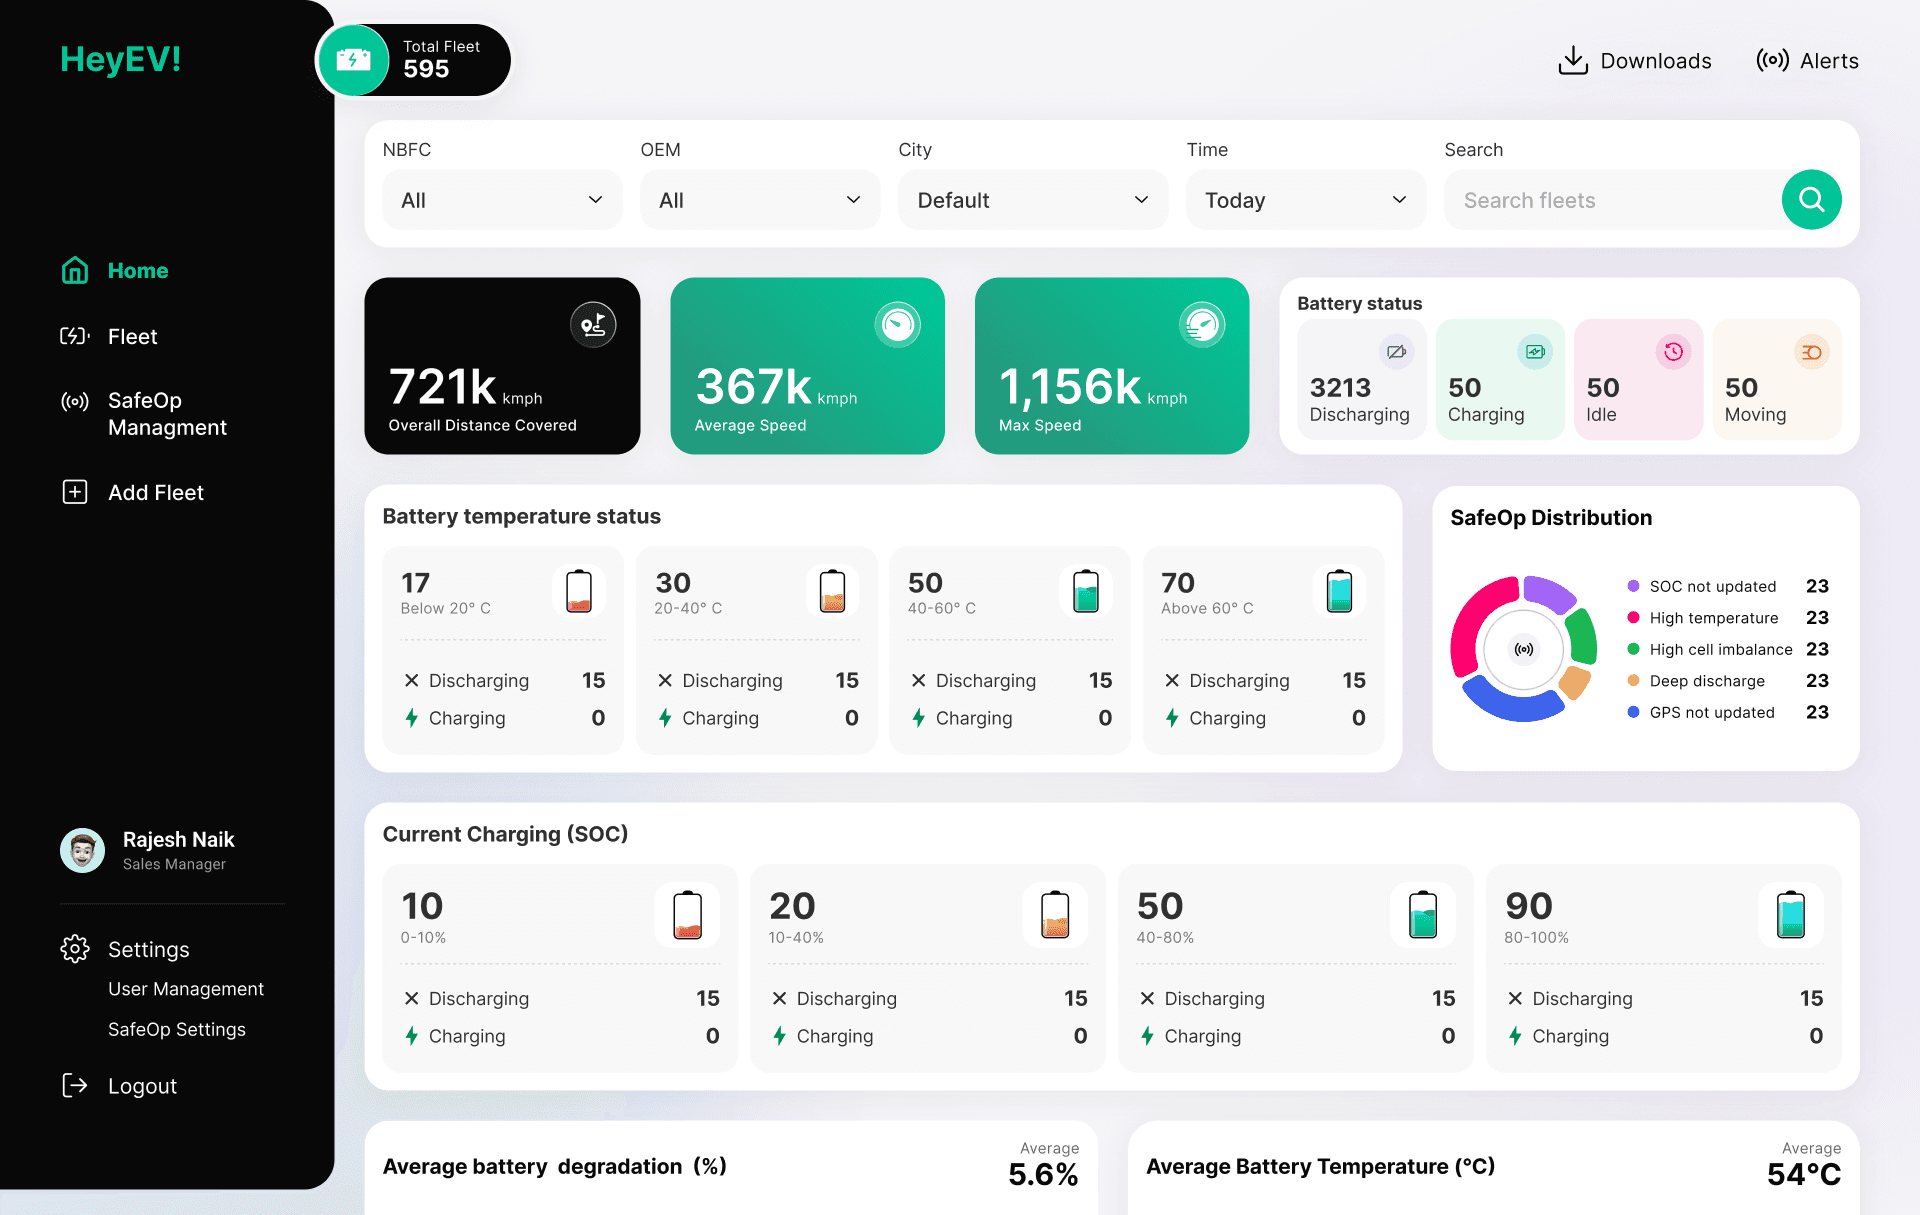Open User Management under Settings
The height and width of the screenshot is (1215, 1920).
[186, 989]
